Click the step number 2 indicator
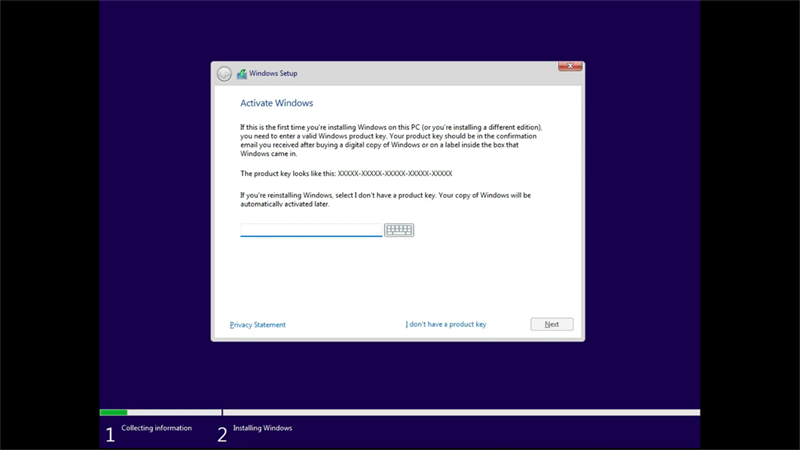 click(222, 434)
